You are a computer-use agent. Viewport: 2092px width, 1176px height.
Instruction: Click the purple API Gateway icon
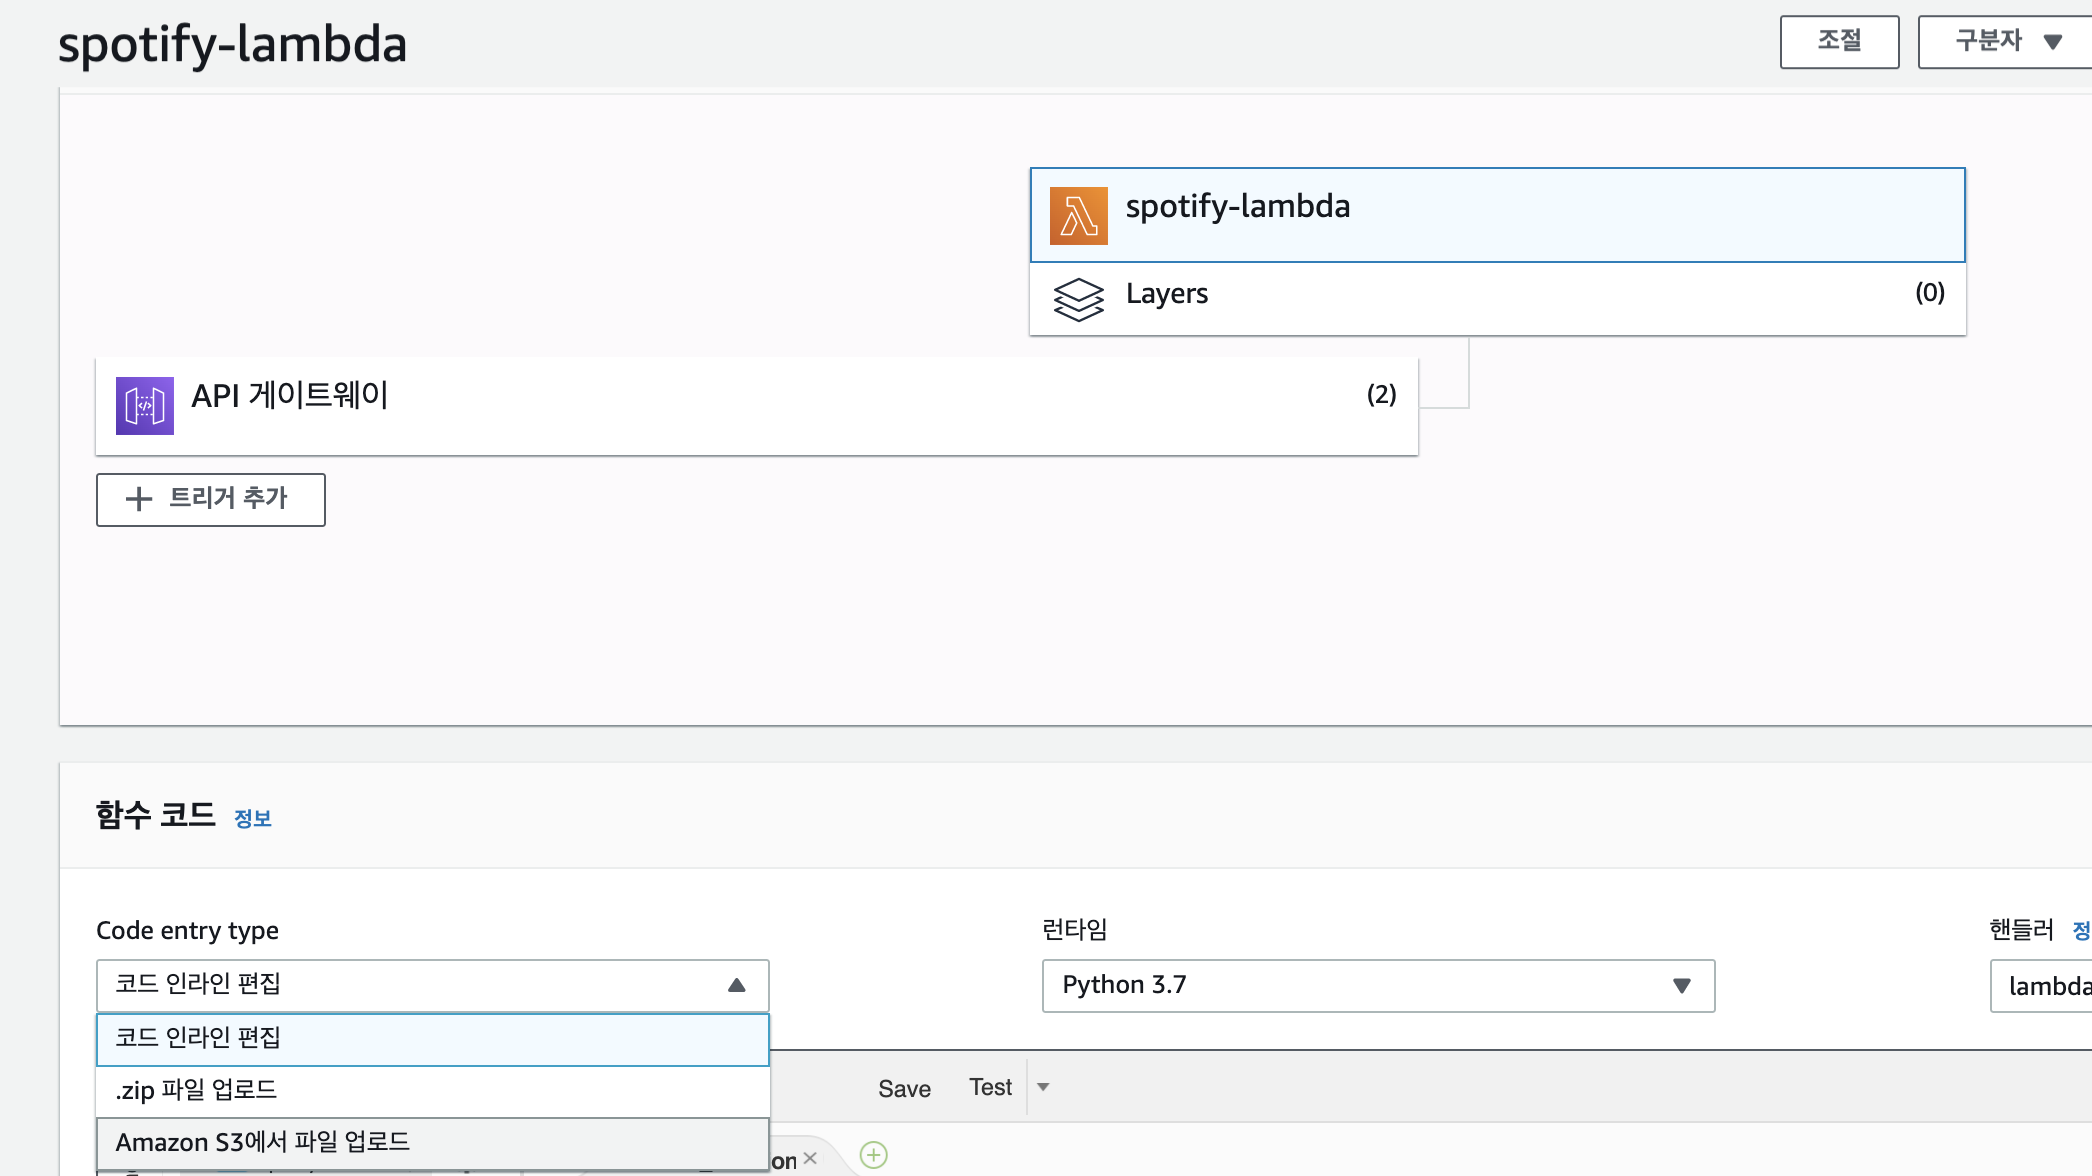145,405
